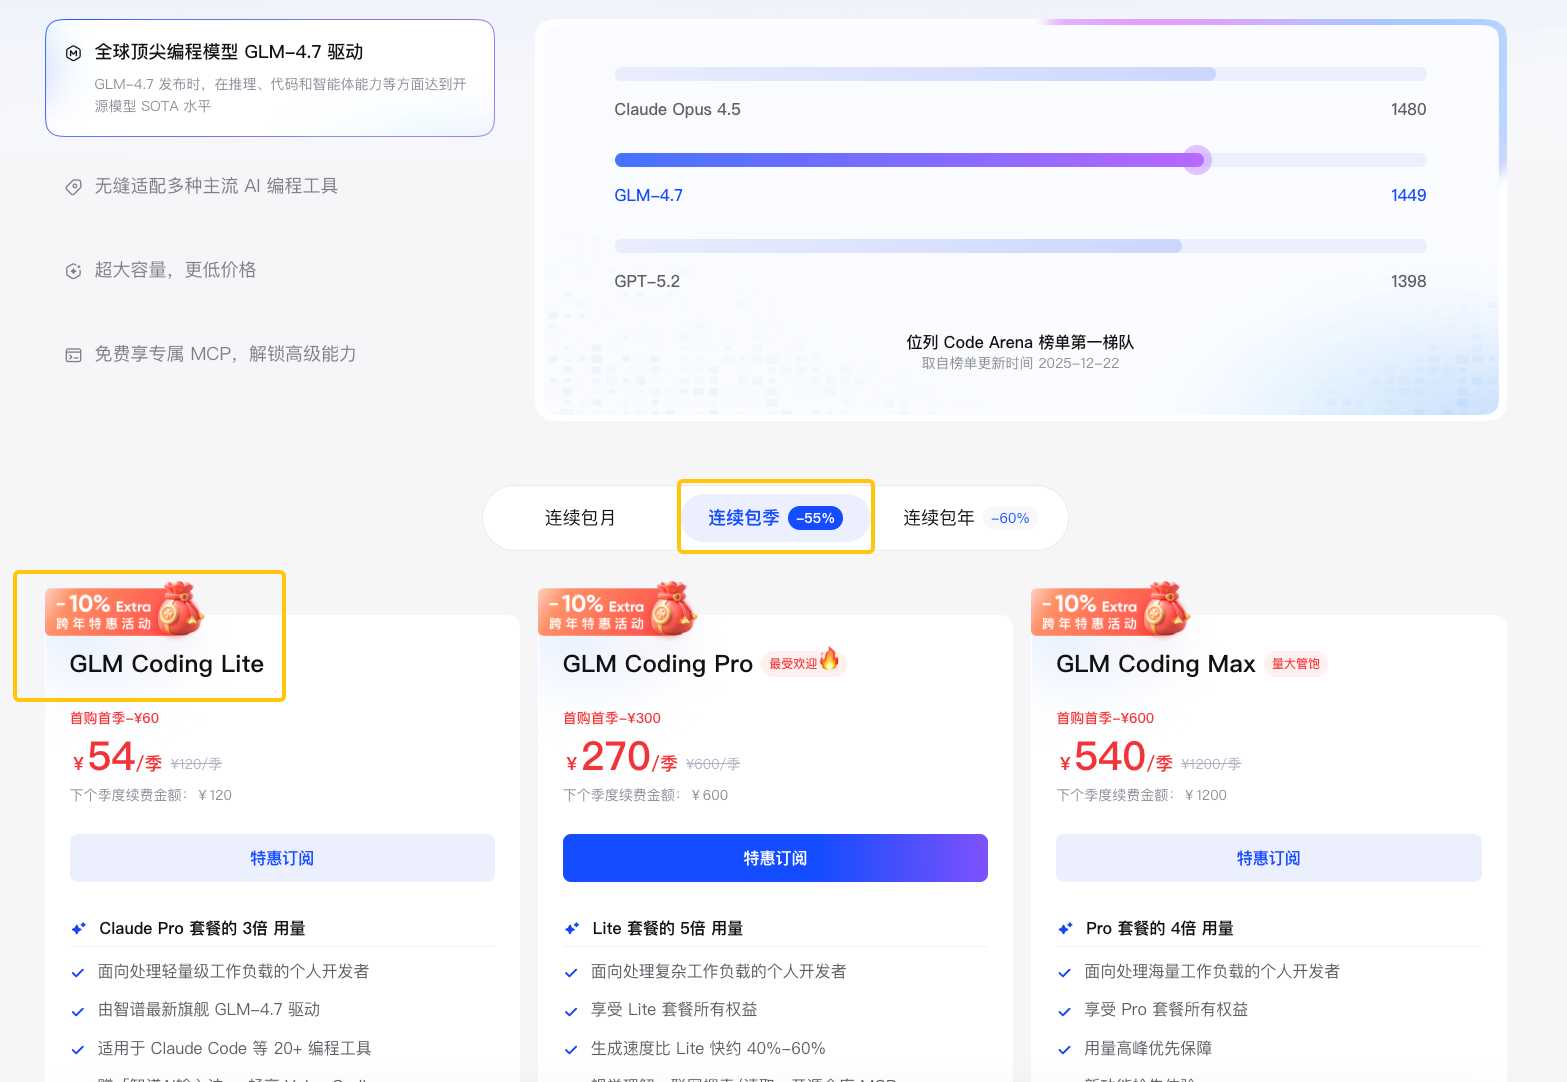Click the GLM Coding Pro plan title

[x=658, y=664]
